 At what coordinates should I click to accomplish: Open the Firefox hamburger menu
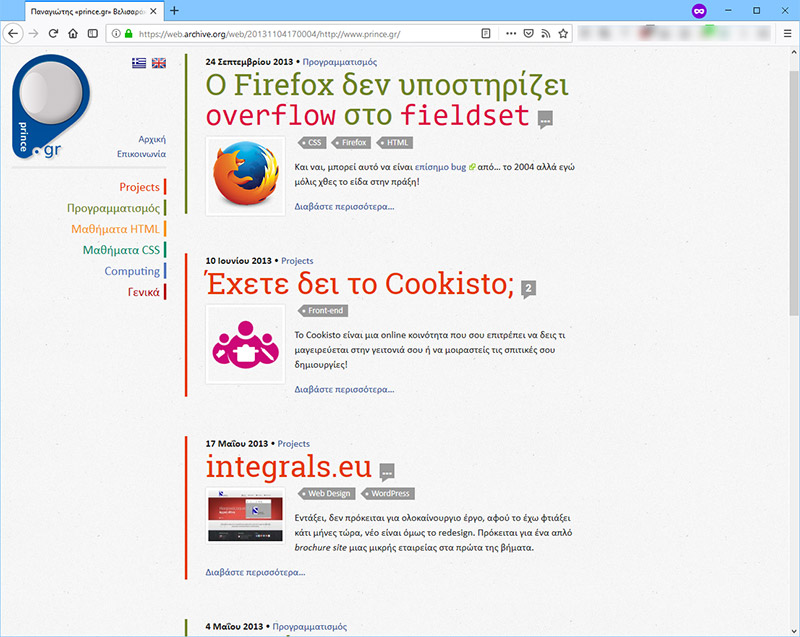(786, 33)
